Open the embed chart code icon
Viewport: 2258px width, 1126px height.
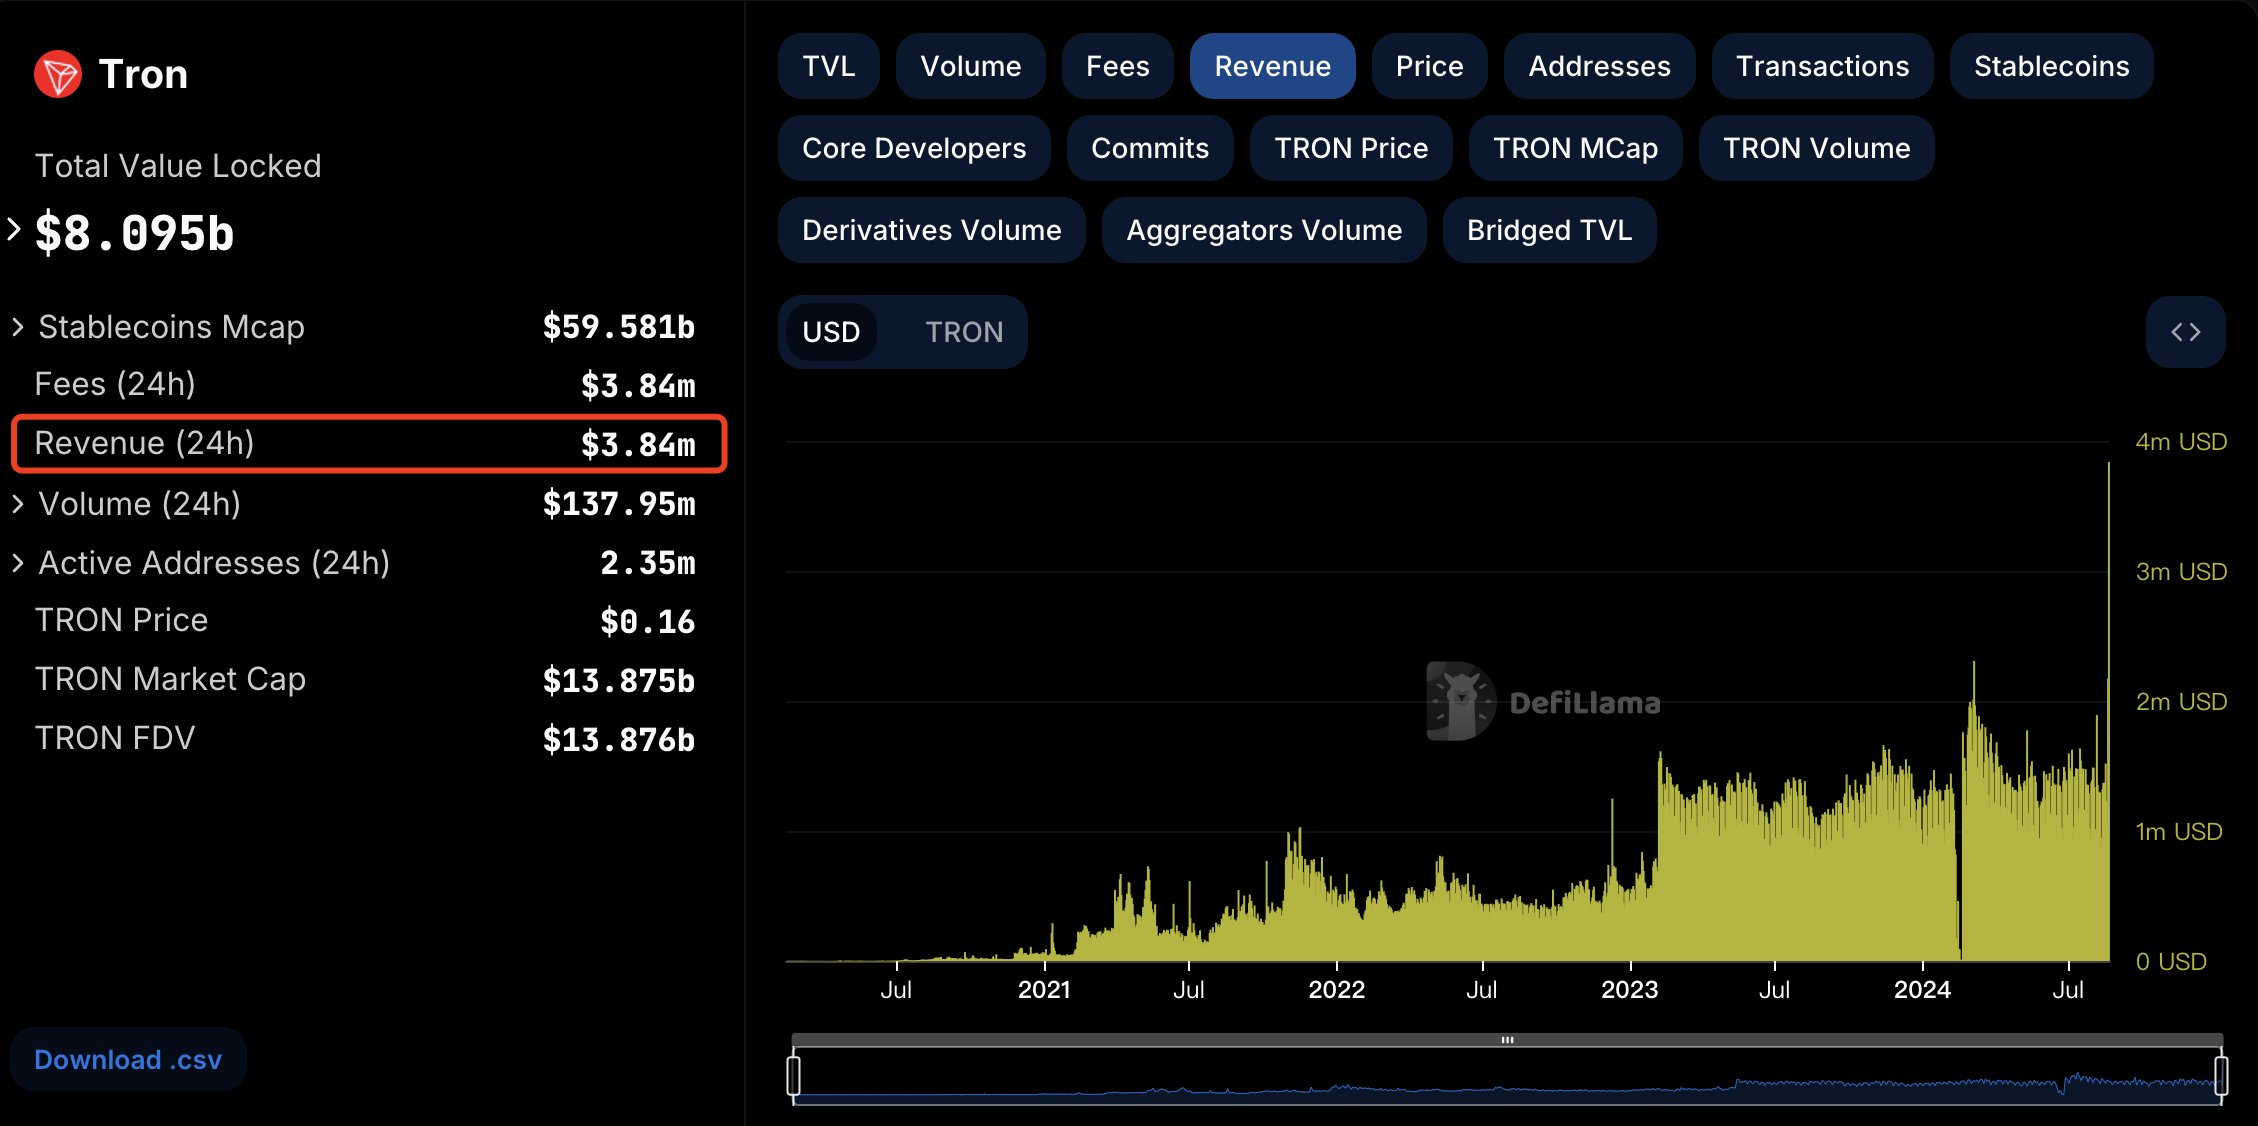[x=2185, y=332]
